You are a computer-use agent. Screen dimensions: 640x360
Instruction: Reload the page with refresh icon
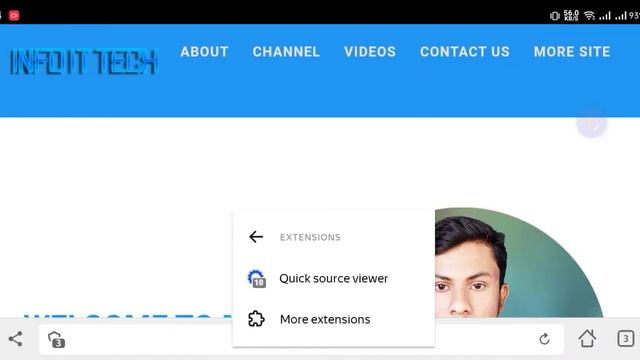tap(544, 339)
